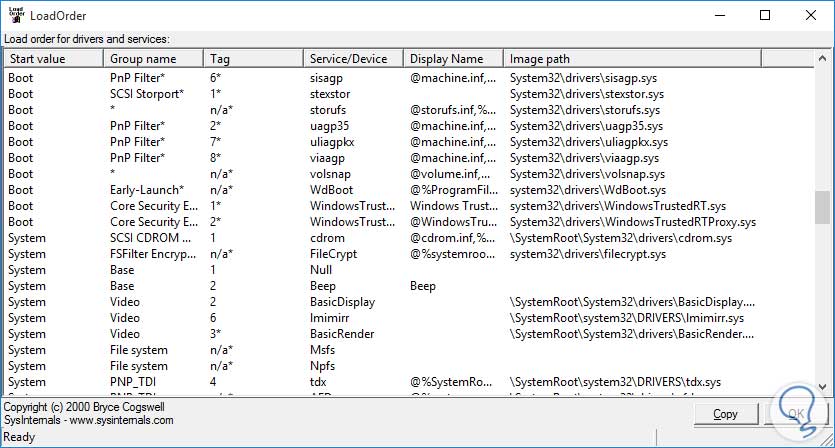The height and width of the screenshot is (448, 835).
Task: Select the Null service entry
Action: (x=321, y=270)
